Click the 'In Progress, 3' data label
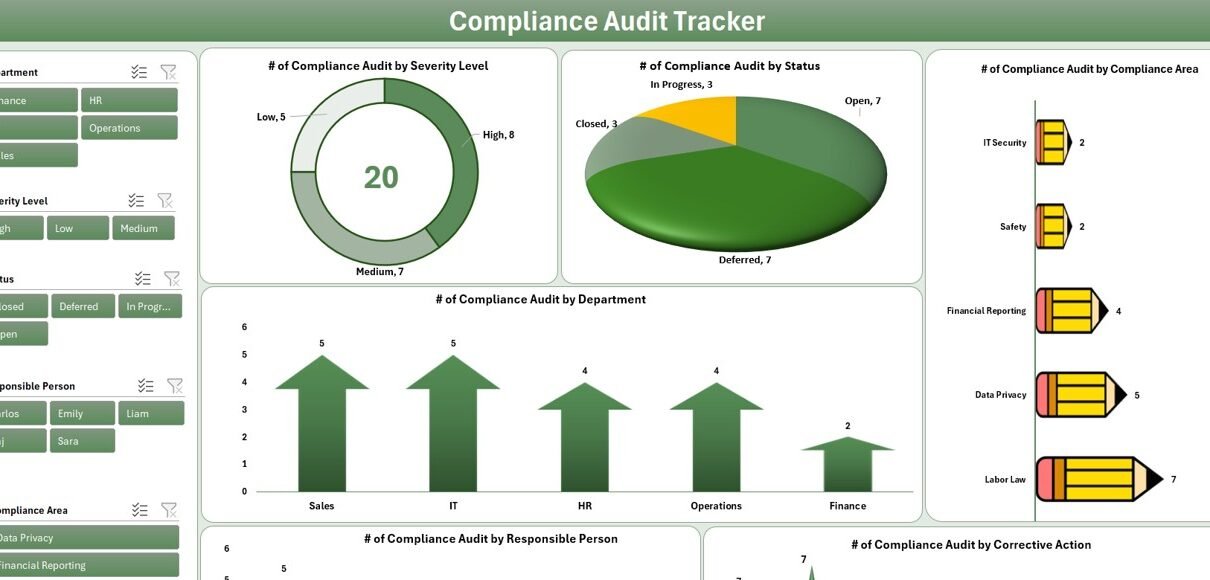1210x580 pixels. (681, 85)
